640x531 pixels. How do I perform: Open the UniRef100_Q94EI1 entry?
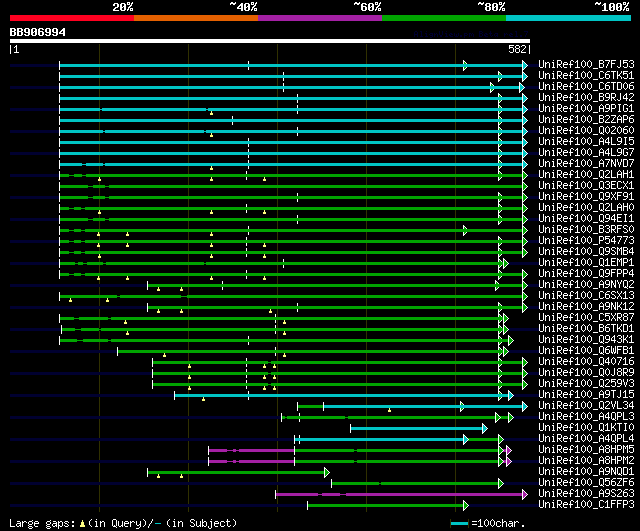[x=586, y=219]
